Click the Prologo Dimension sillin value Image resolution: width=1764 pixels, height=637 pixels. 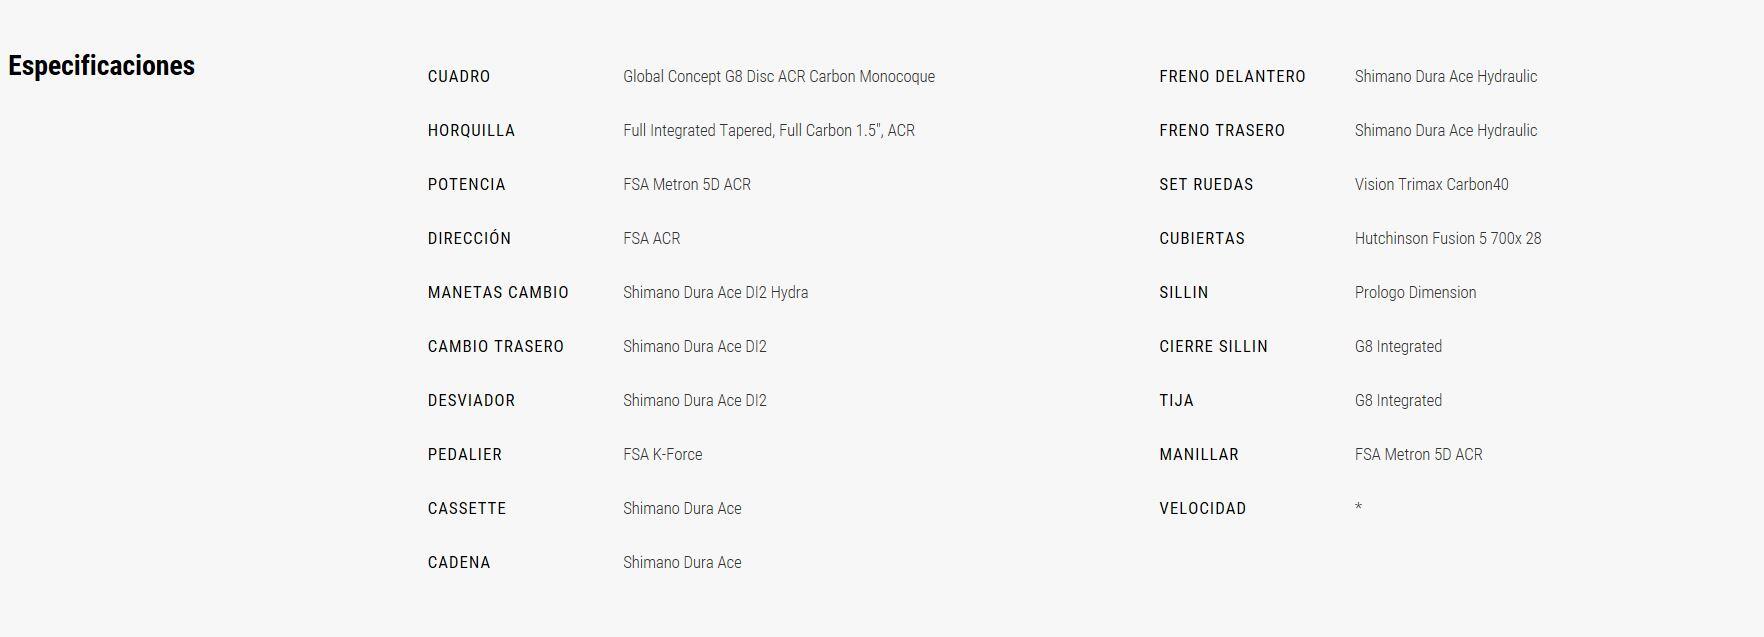coord(1415,293)
